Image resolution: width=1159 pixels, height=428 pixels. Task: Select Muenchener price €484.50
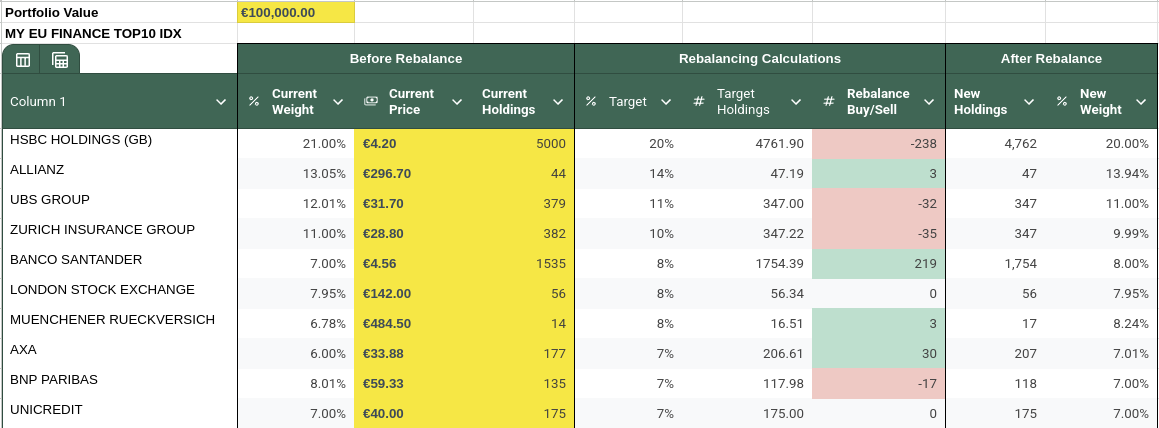click(414, 324)
